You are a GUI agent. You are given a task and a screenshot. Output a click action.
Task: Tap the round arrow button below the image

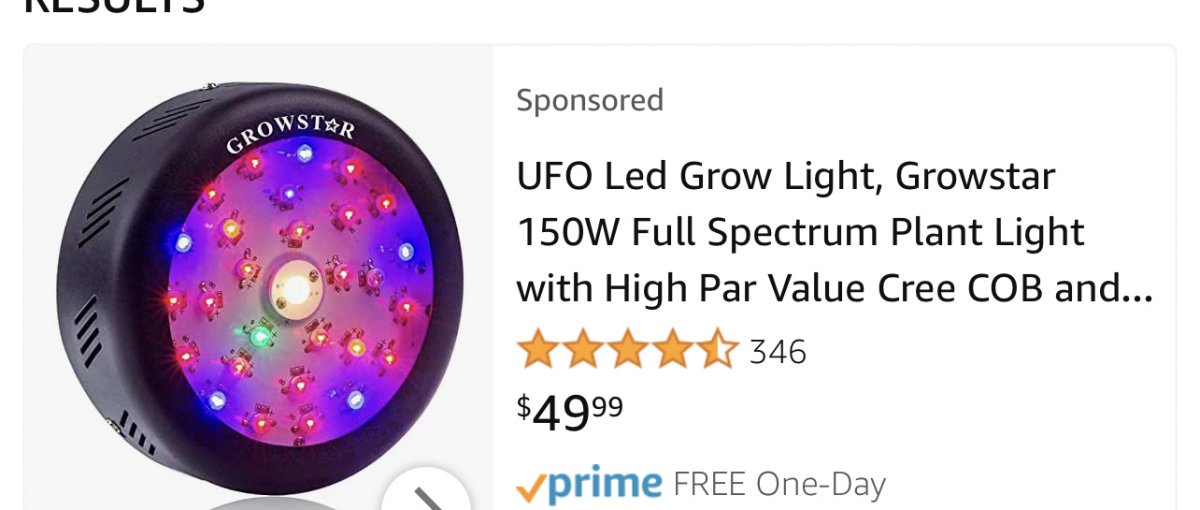[426, 495]
